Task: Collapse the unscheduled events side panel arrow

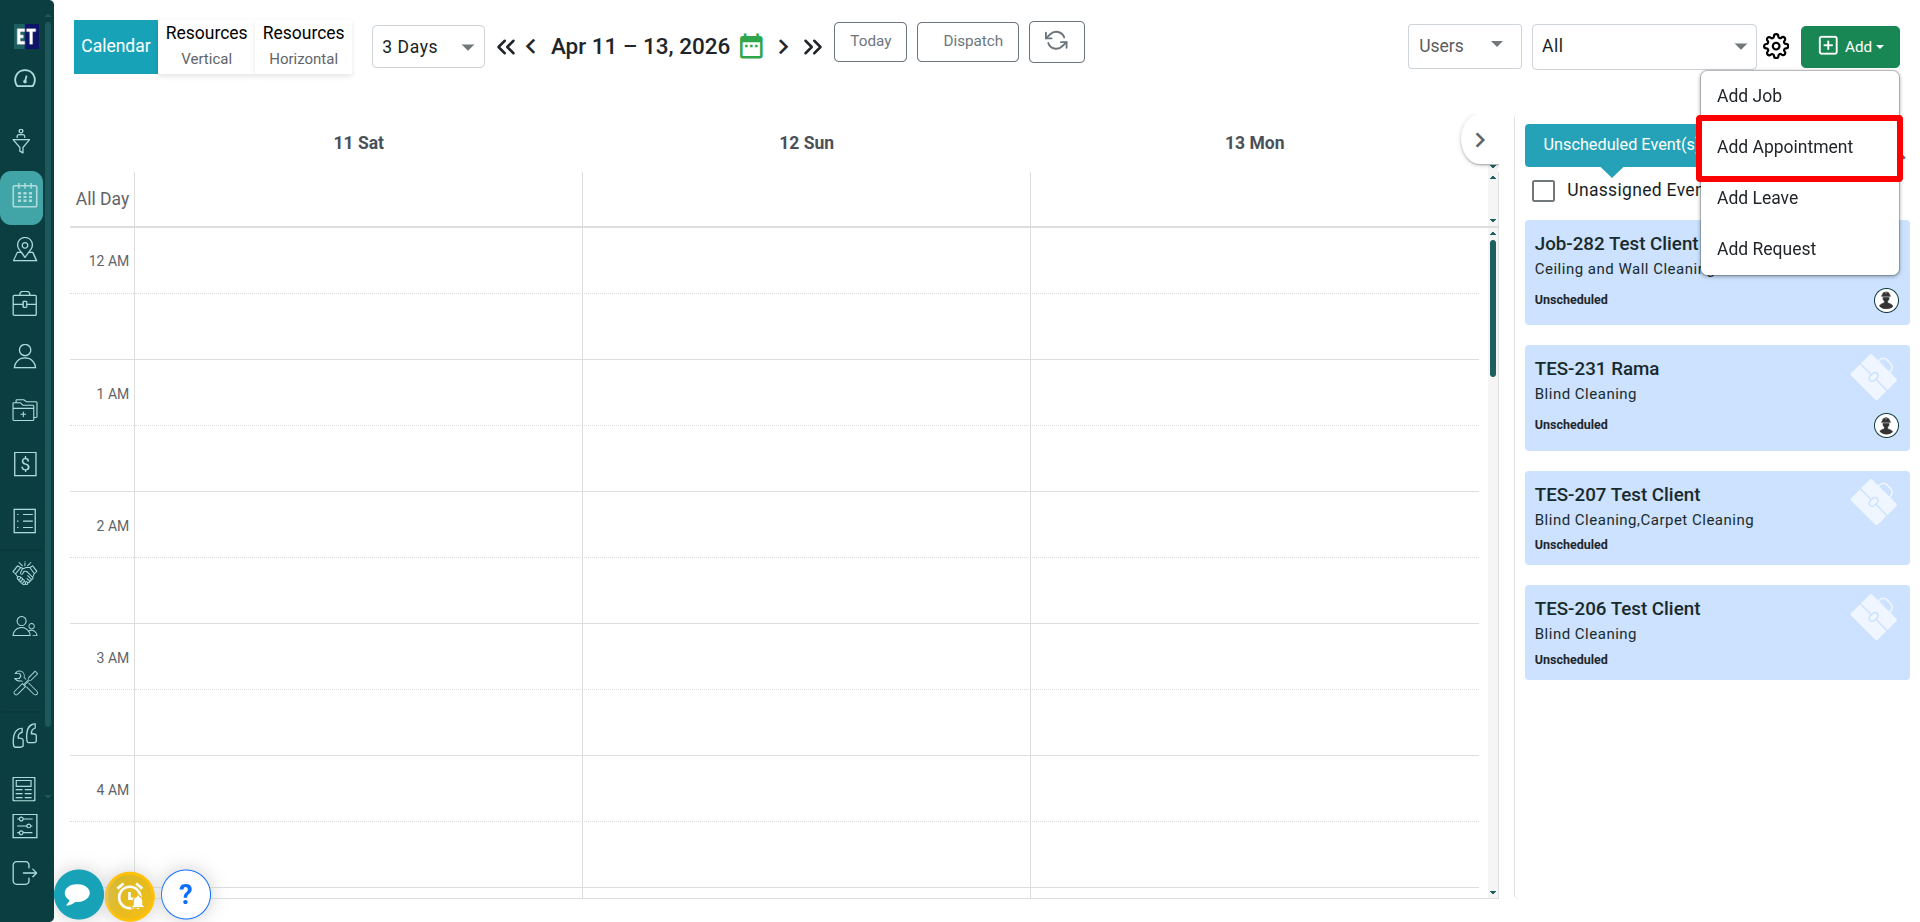Action: pos(1480,140)
